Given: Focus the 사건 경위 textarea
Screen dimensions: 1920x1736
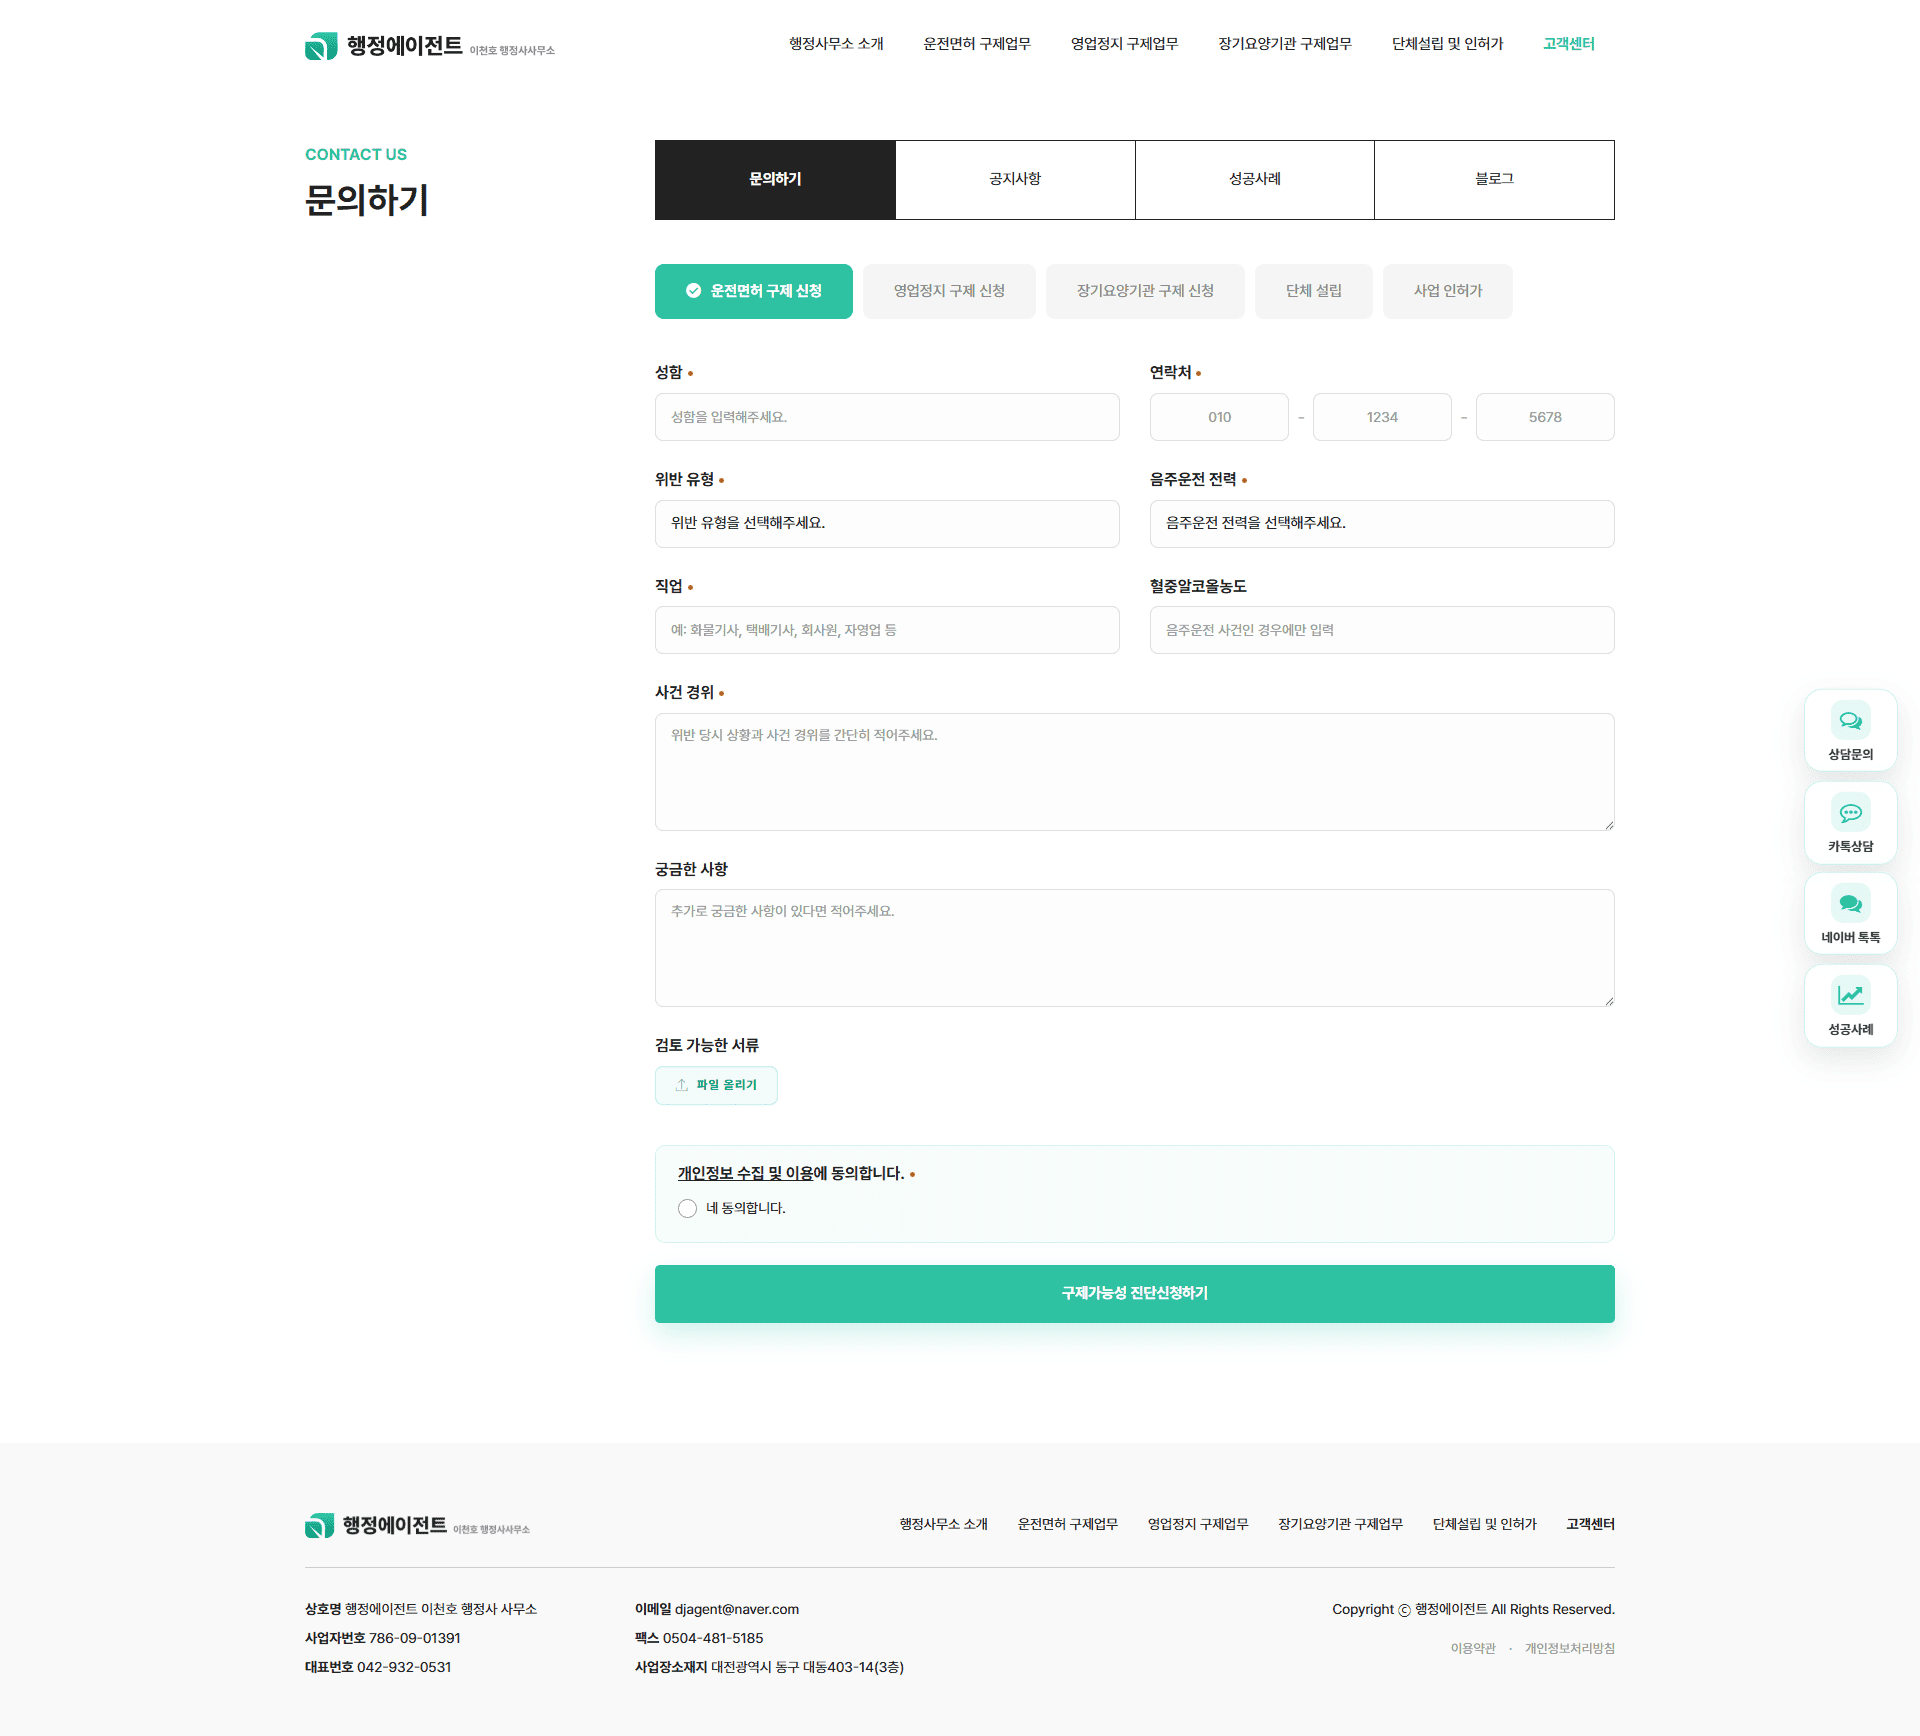Looking at the screenshot, I should 1134,772.
